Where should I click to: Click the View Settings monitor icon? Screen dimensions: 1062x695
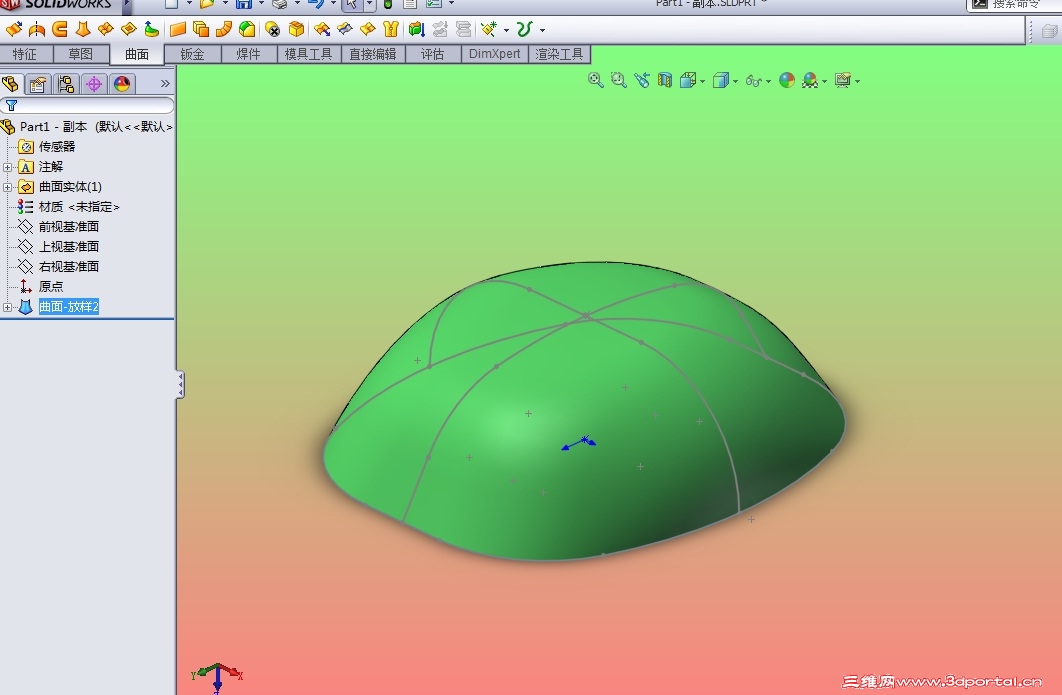coord(843,80)
